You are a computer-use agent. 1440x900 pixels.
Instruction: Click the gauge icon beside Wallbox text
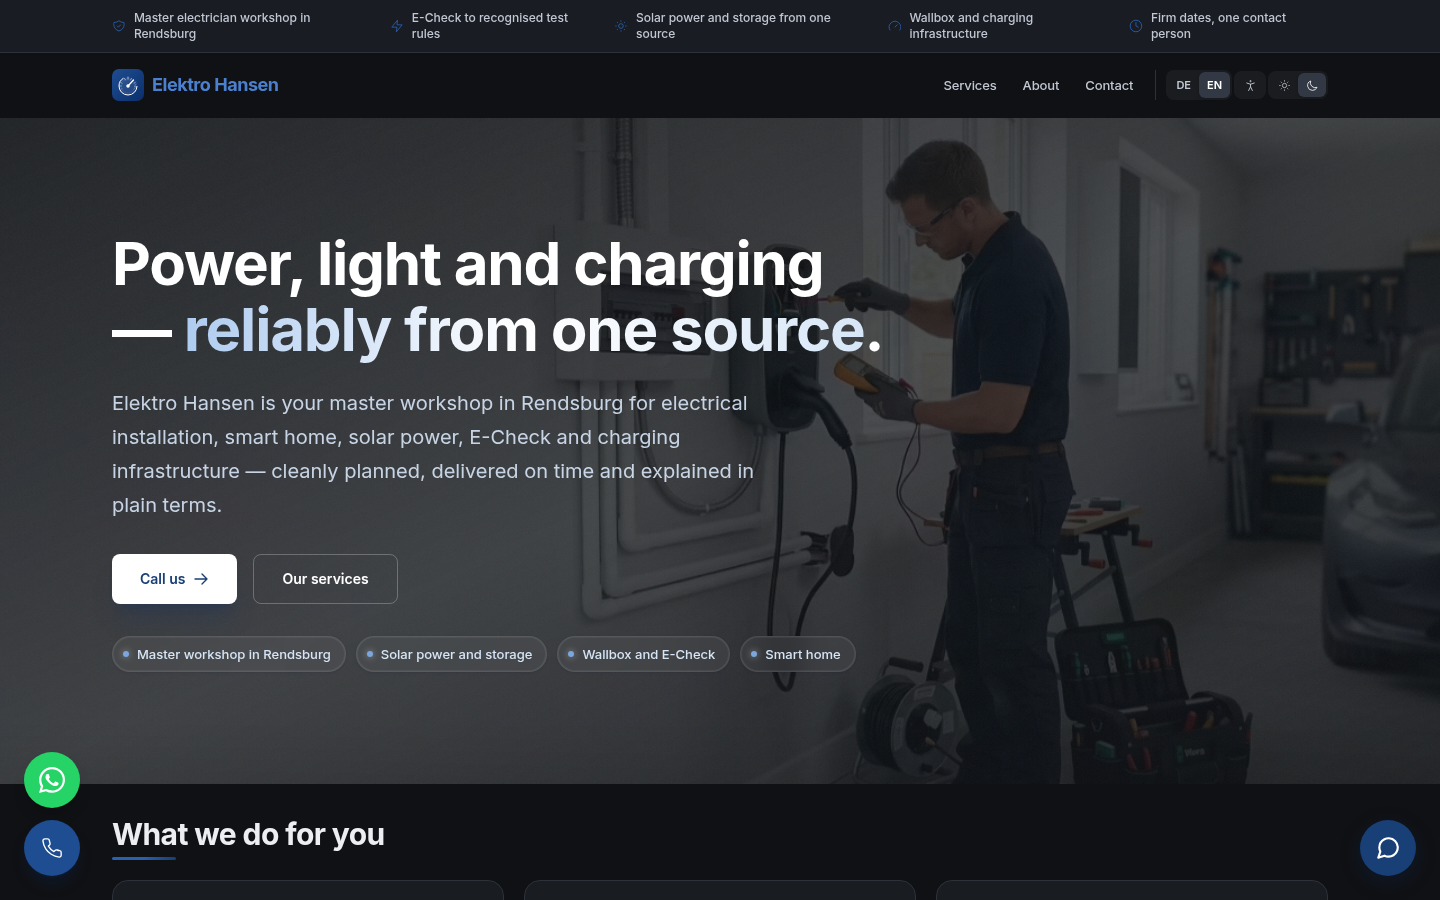(x=895, y=26)
